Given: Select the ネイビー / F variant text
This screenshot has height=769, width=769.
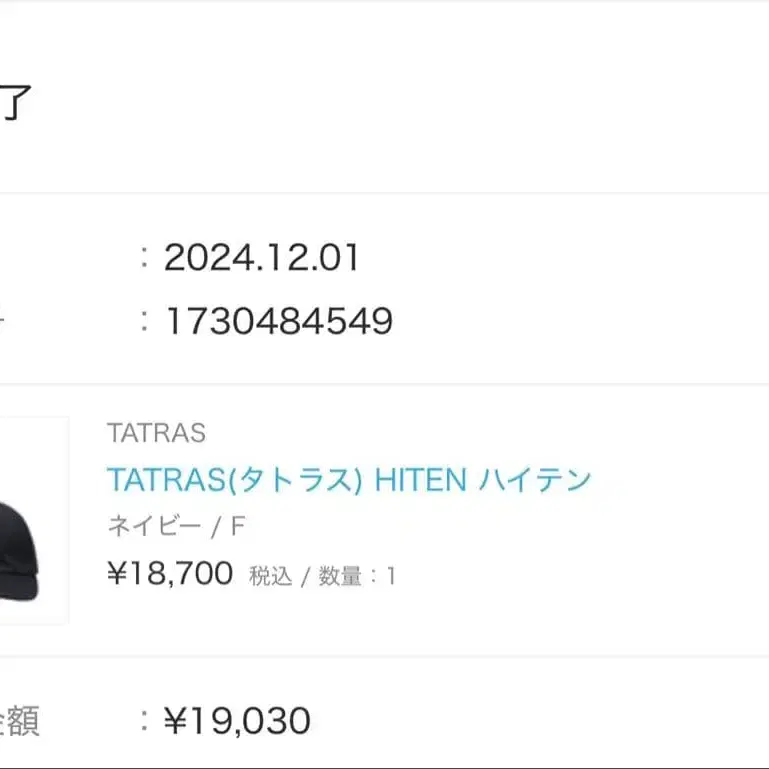Looking at the screenshot, I should coord(175,526).
